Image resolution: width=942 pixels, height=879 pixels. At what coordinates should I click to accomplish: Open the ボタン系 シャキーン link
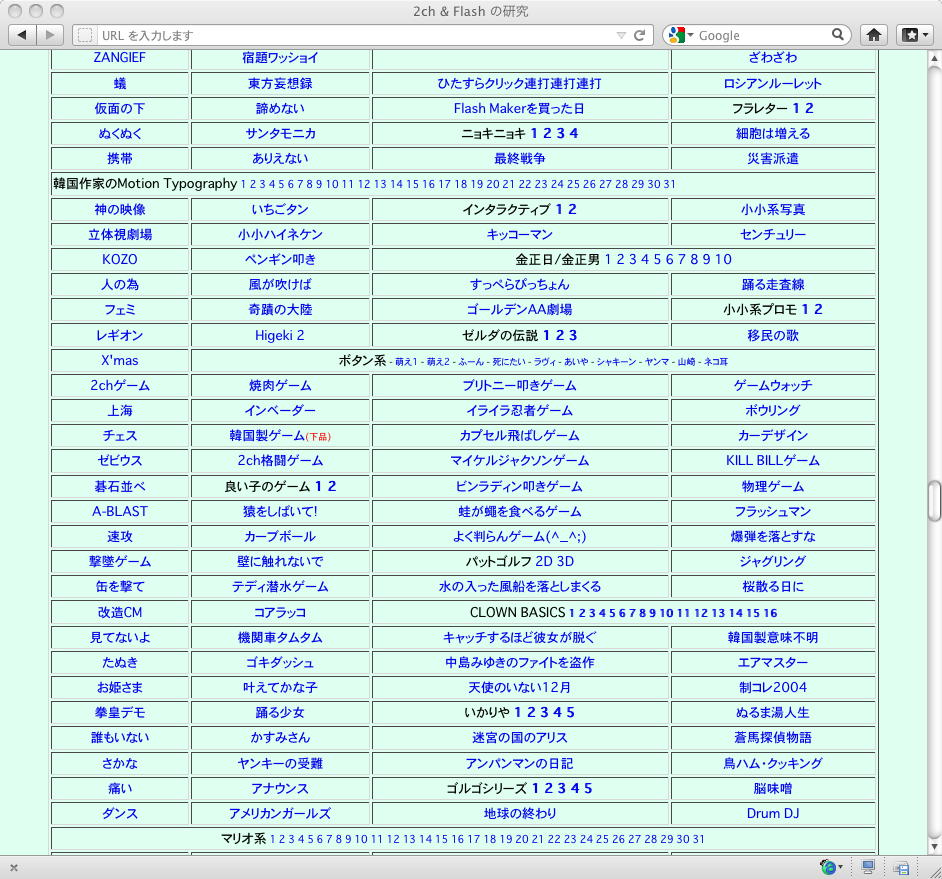616,362
